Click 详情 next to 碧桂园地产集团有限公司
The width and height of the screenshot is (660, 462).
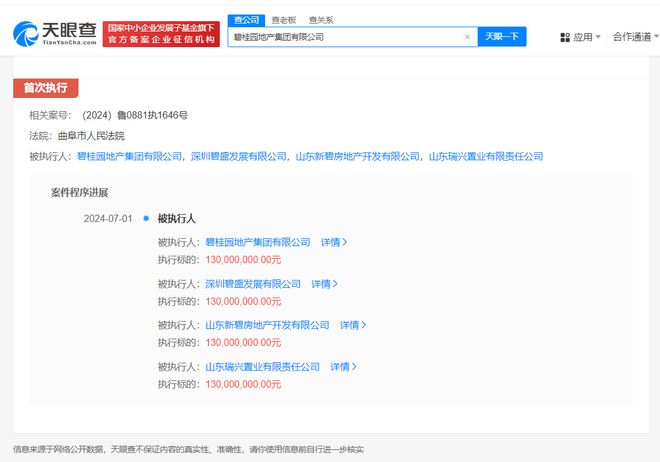click(x=334, y=242)
